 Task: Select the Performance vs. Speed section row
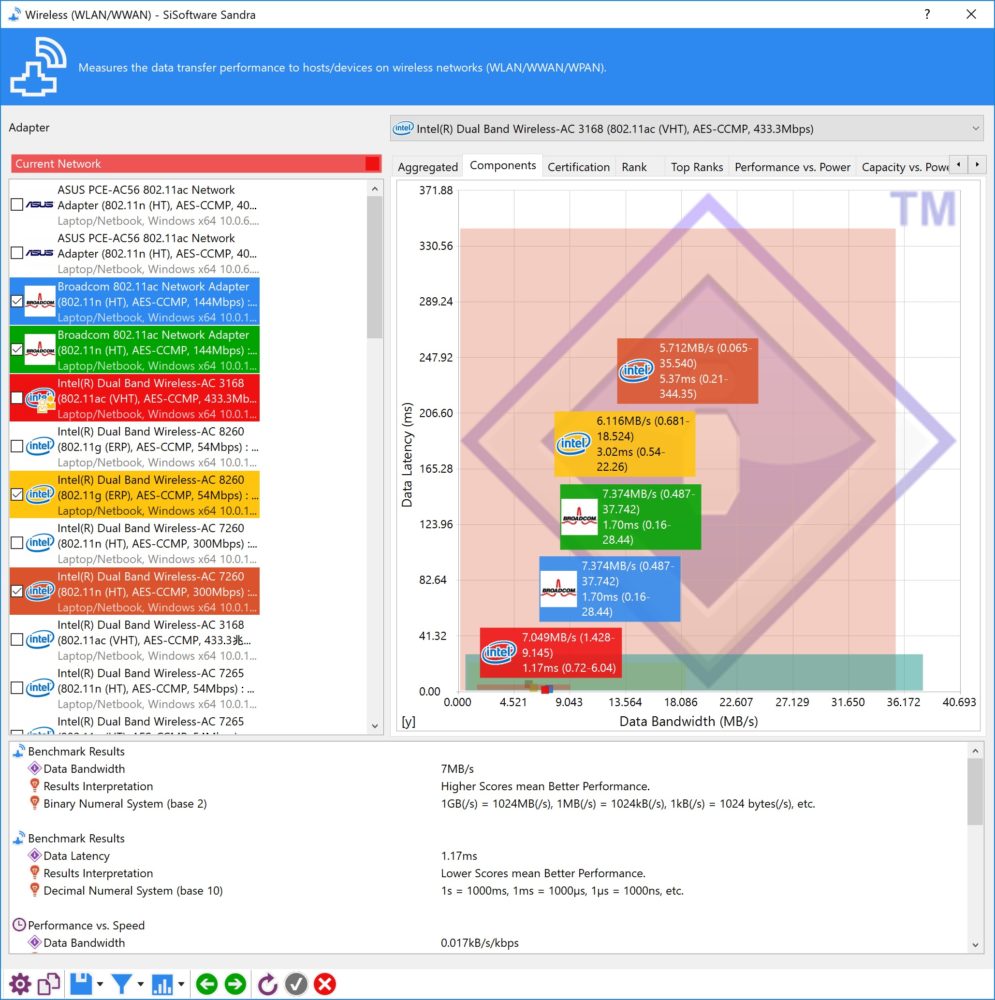pyautogui.click(x=488, y=925)
